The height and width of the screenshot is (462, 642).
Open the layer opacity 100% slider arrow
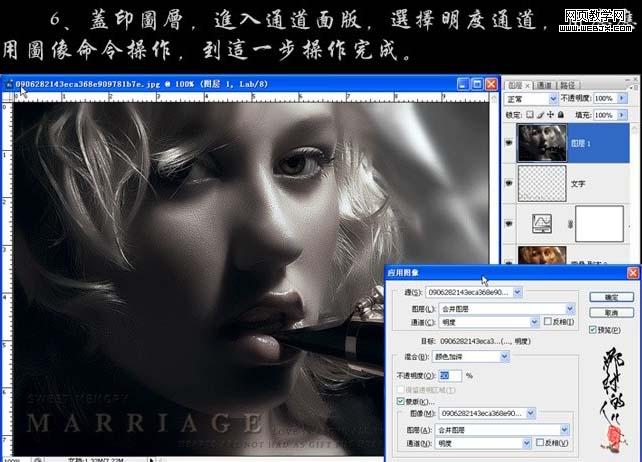pyautogui.click(x=622, y=98)
